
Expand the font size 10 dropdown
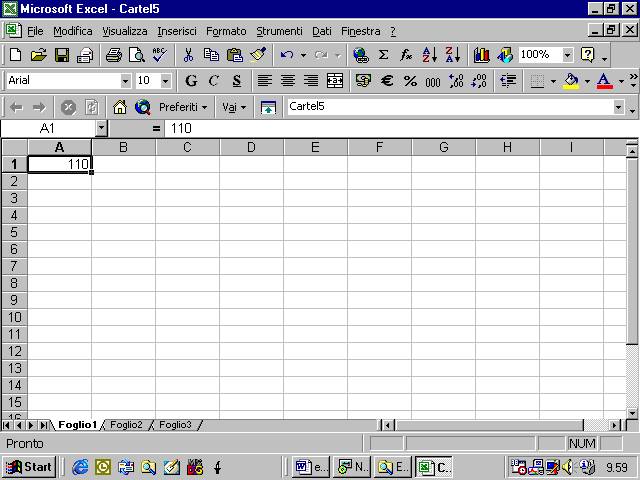pos(165,81)
